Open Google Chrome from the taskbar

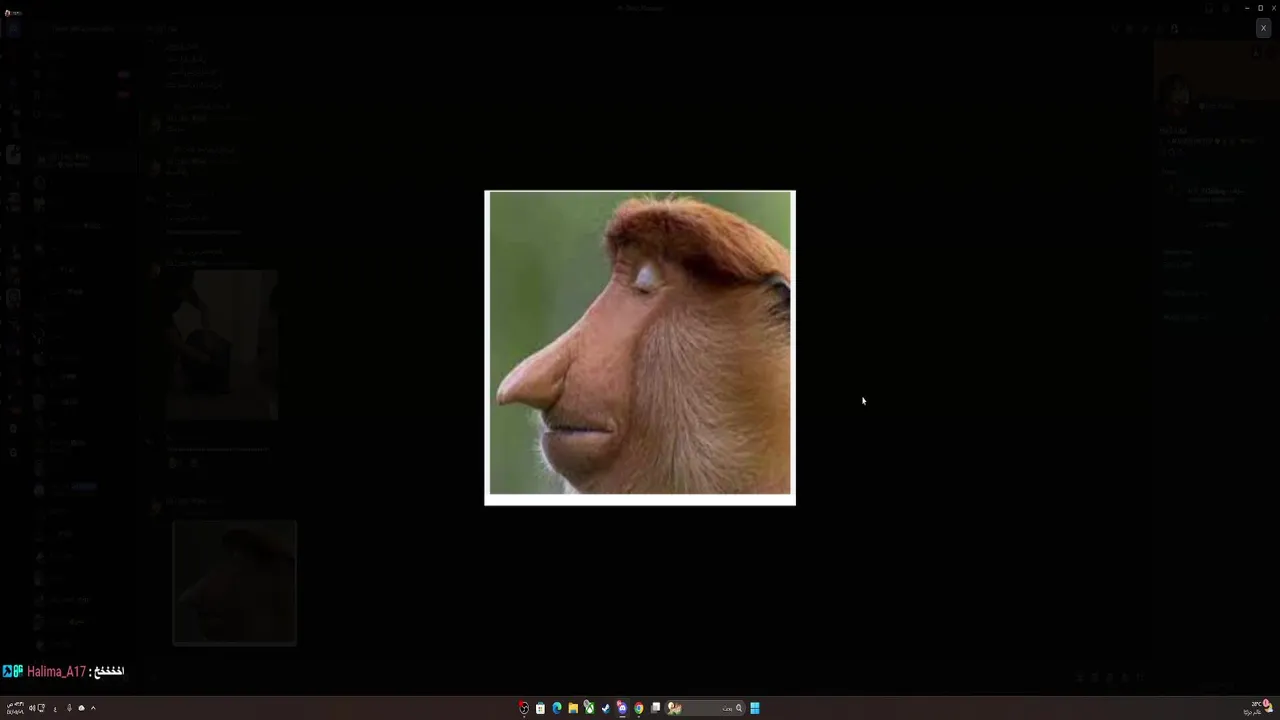pos(638,708)
